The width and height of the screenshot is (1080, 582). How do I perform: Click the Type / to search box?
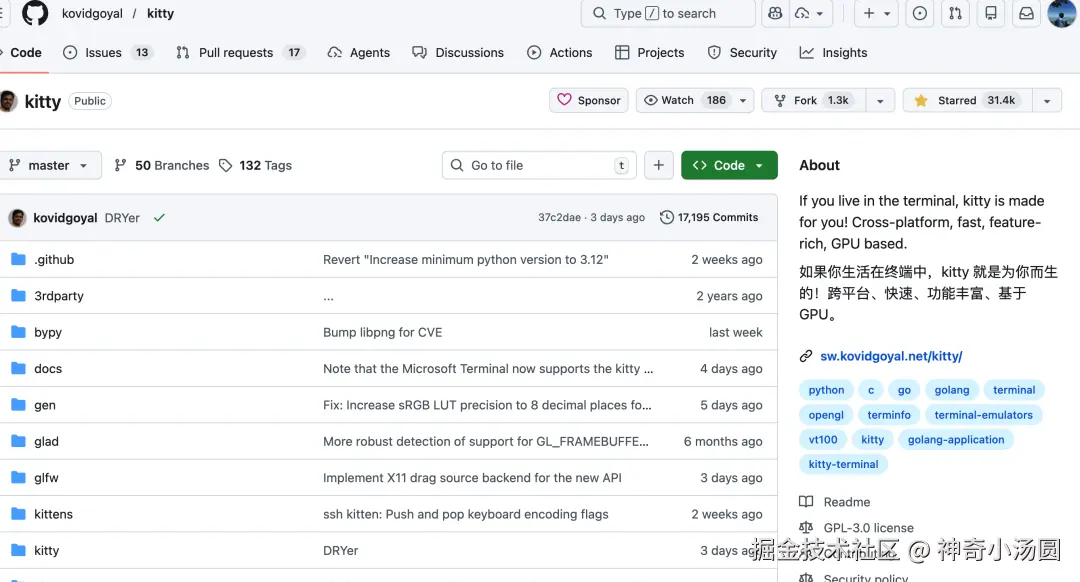668,13
